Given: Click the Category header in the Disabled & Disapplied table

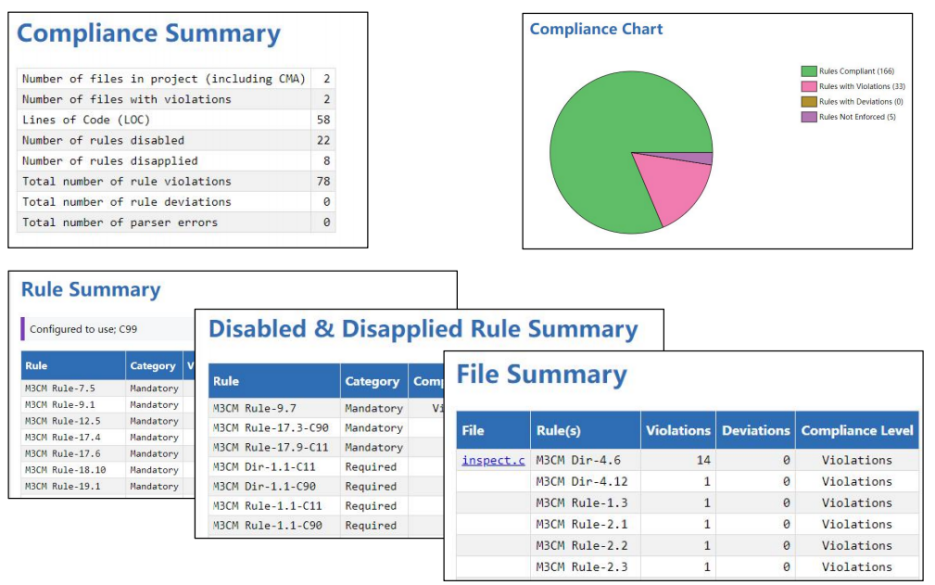Looking at the screenshot, I should (x=372, y=381).
